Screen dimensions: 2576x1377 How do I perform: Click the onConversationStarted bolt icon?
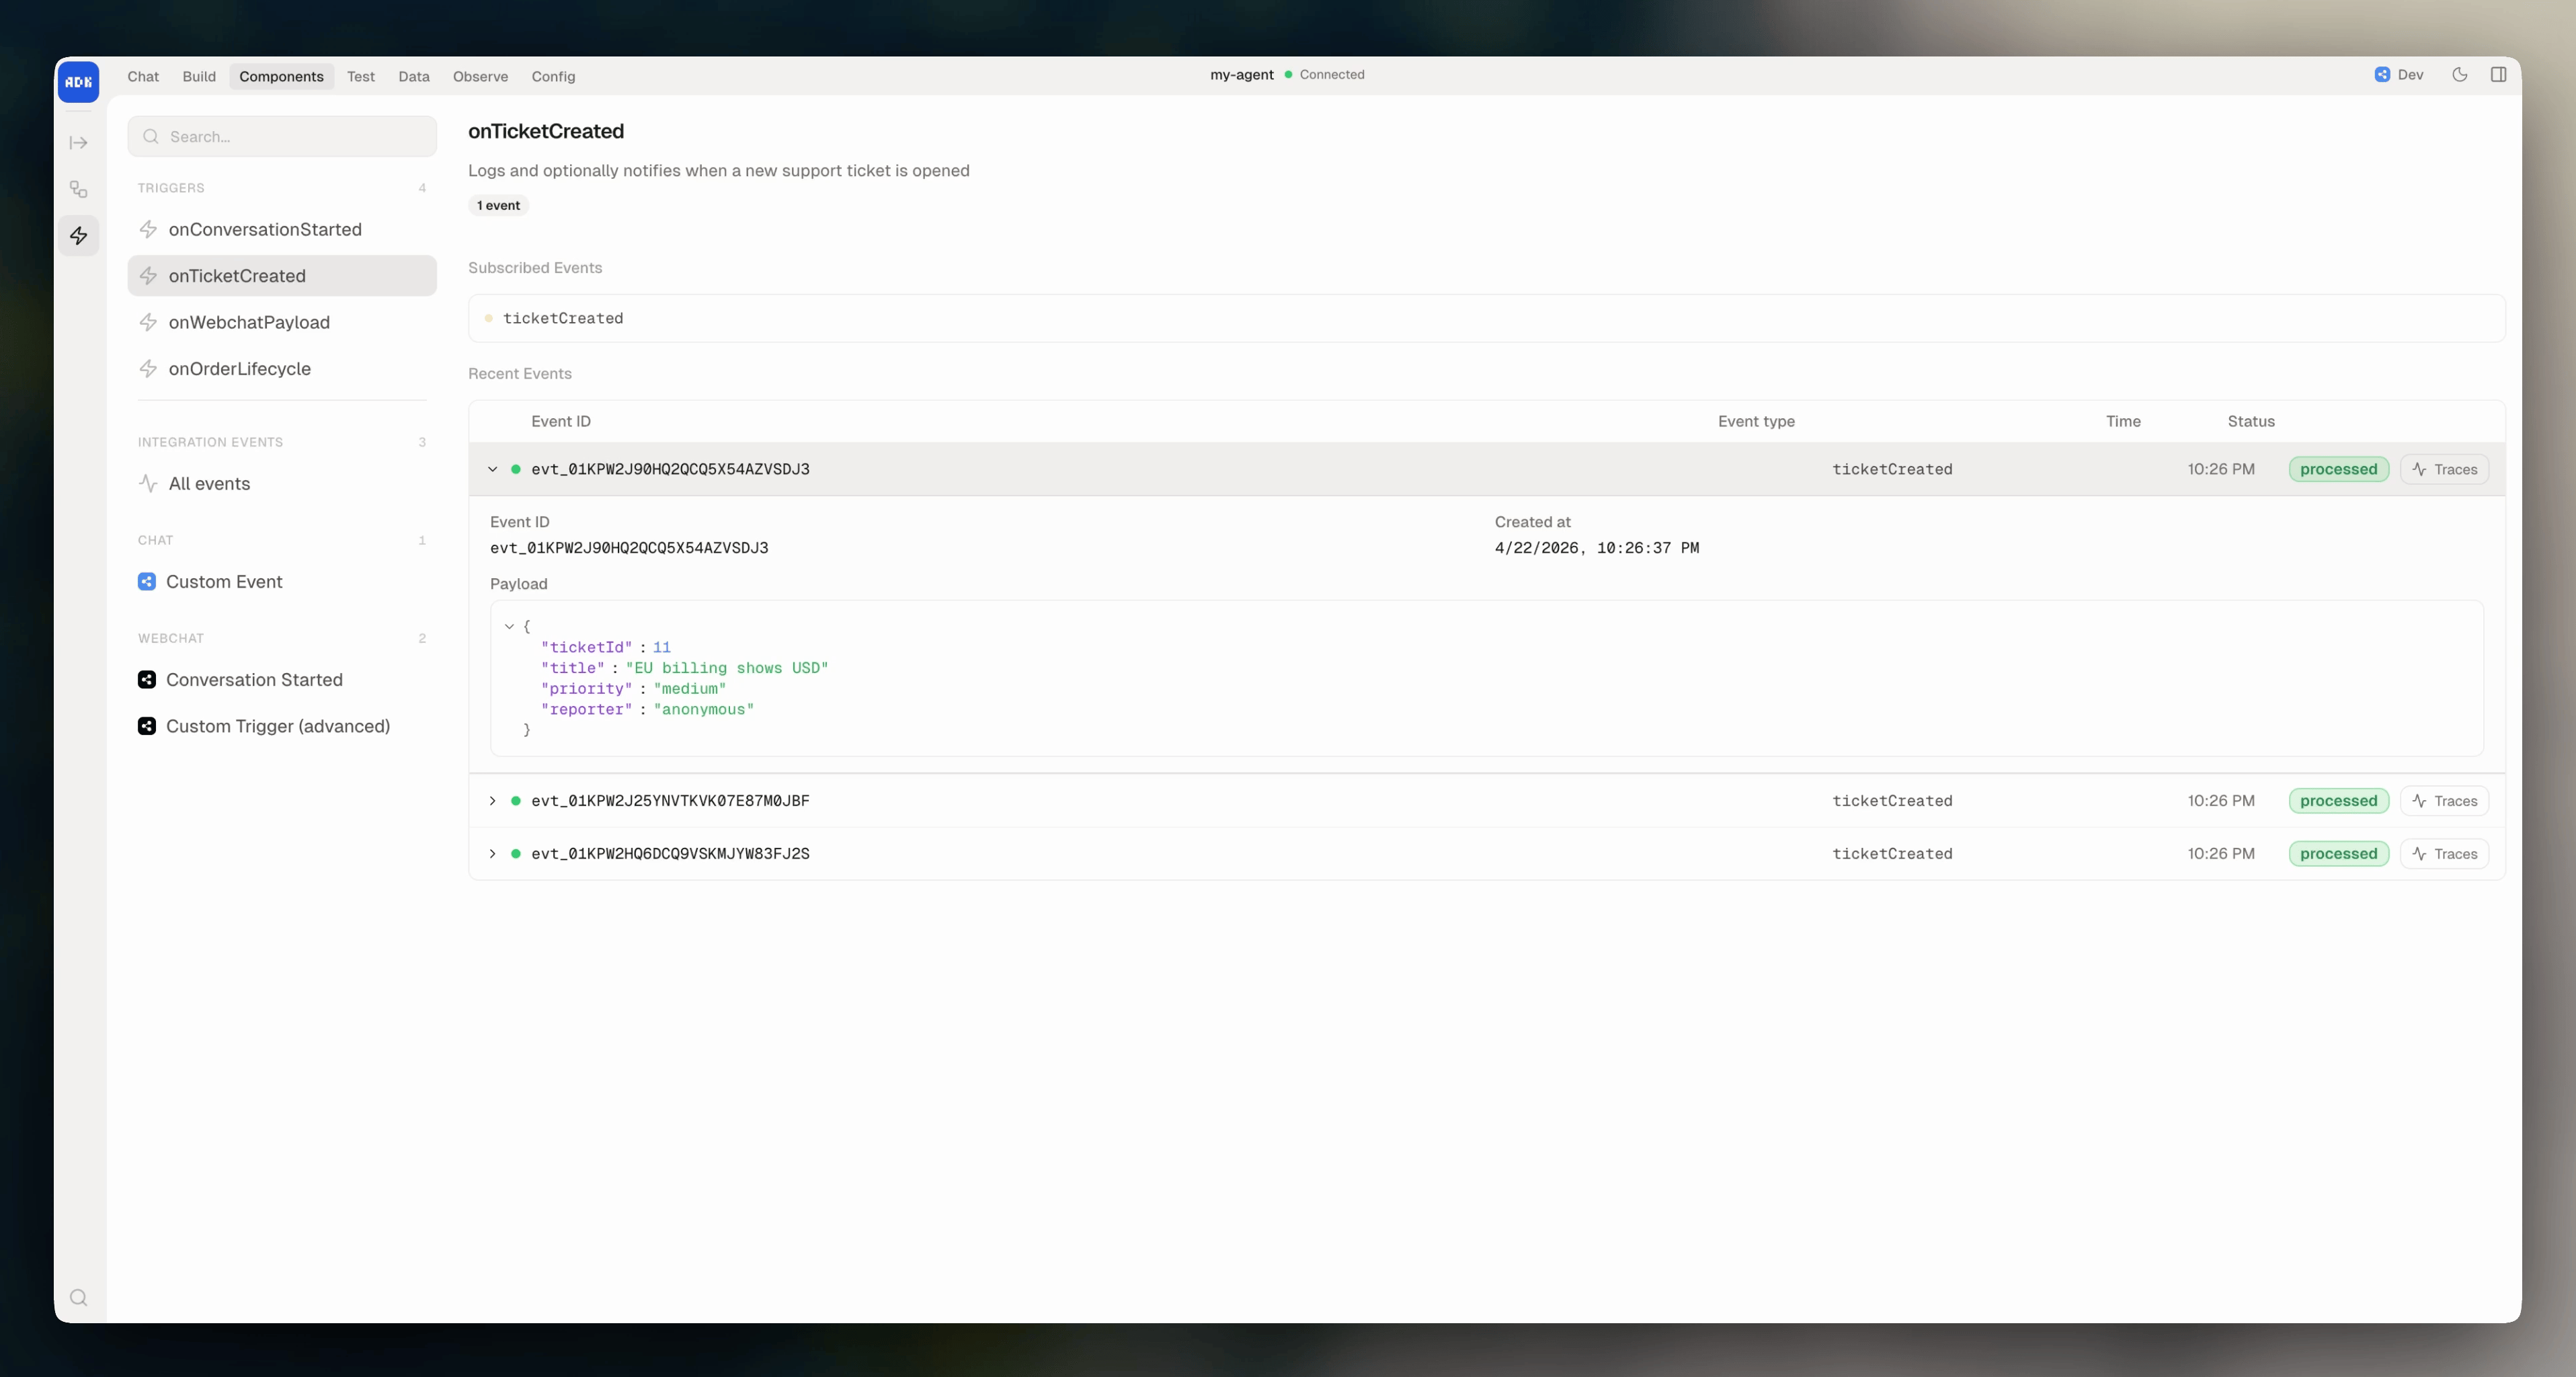tap(148, 229)
